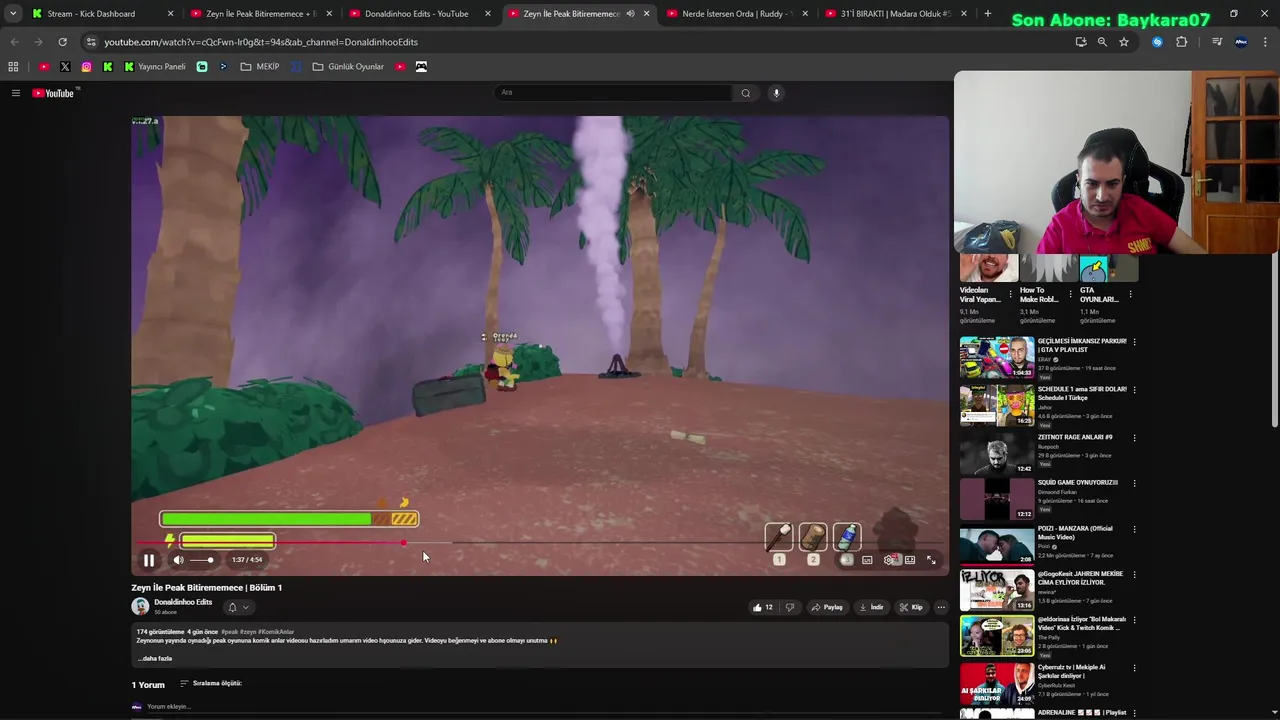This screenshot has width=1280, height=720.
Task: Mute the playing tab's speaker icon
Action: tap(630, 14)
